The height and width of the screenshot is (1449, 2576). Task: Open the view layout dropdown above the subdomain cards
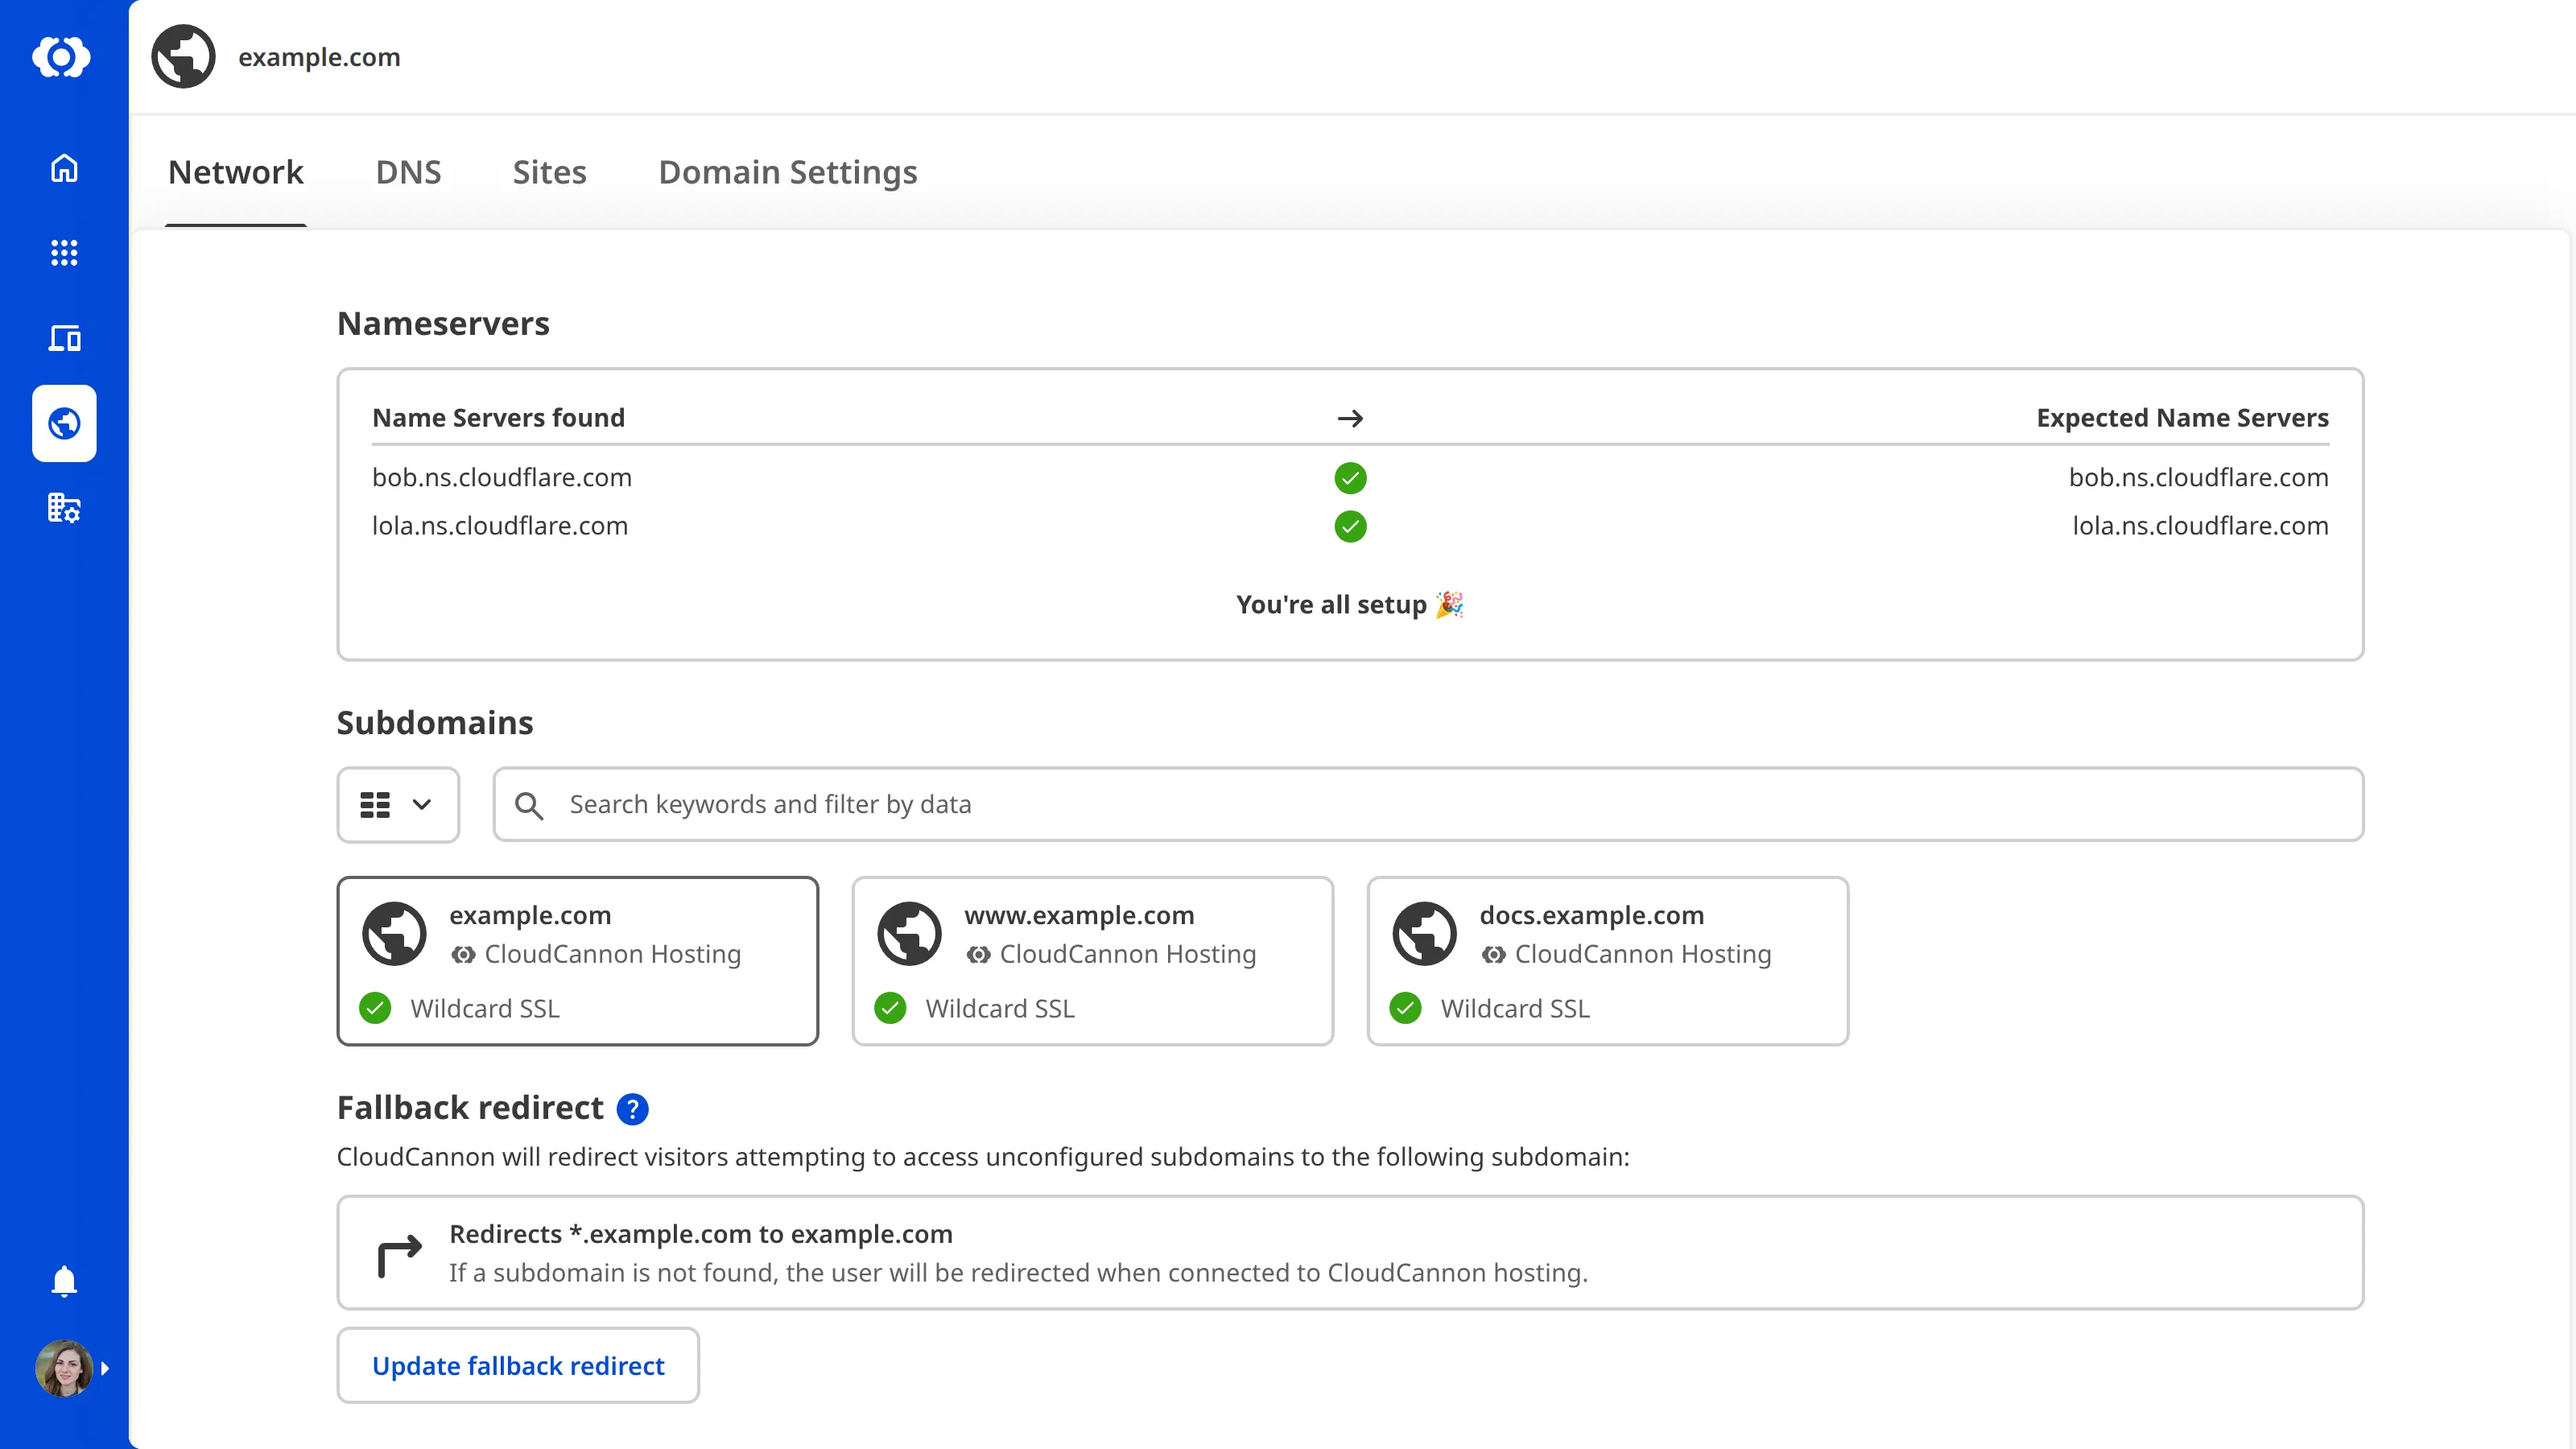tap(397, 804)
